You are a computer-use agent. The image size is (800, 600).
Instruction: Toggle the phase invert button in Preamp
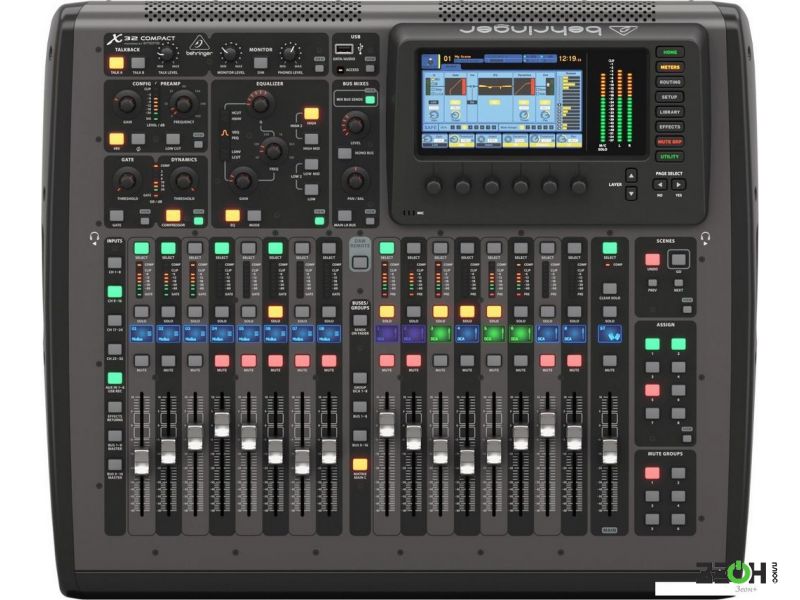[138, 139]
